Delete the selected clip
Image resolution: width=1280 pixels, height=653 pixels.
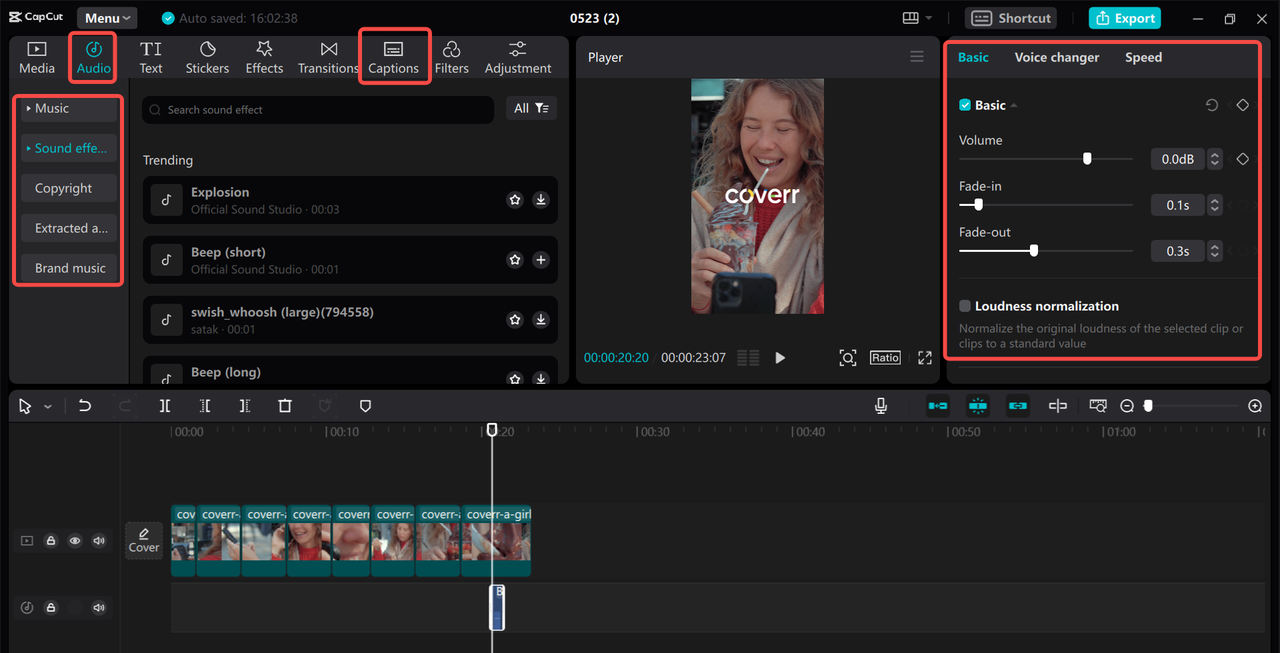tap(285, 406)
